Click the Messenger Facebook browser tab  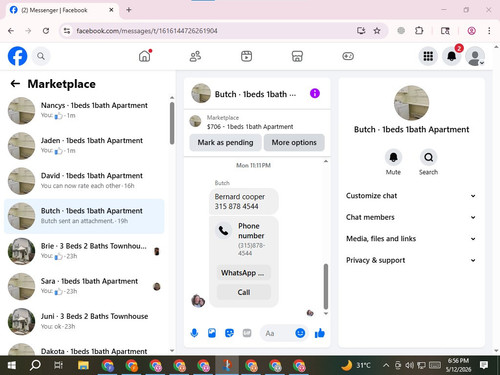coord(61,10)
